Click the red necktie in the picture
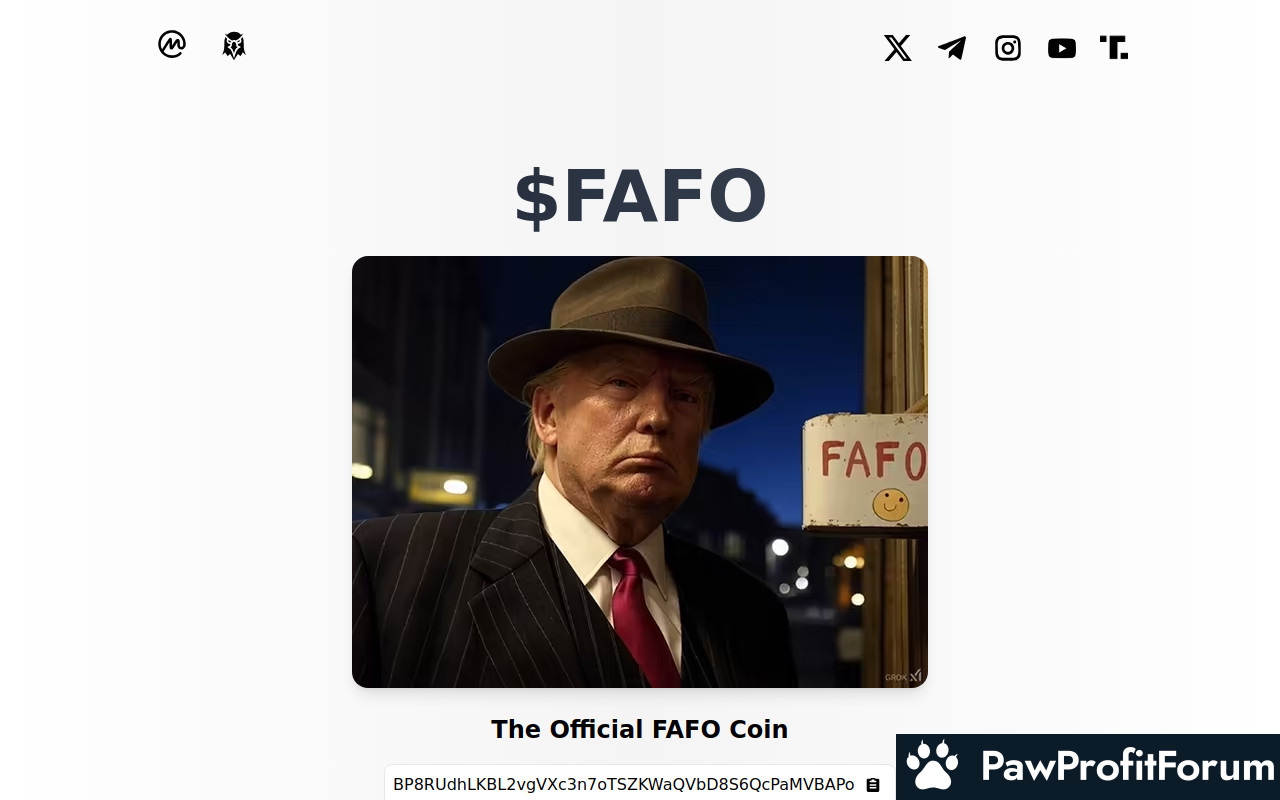 [x=645, y=618]
